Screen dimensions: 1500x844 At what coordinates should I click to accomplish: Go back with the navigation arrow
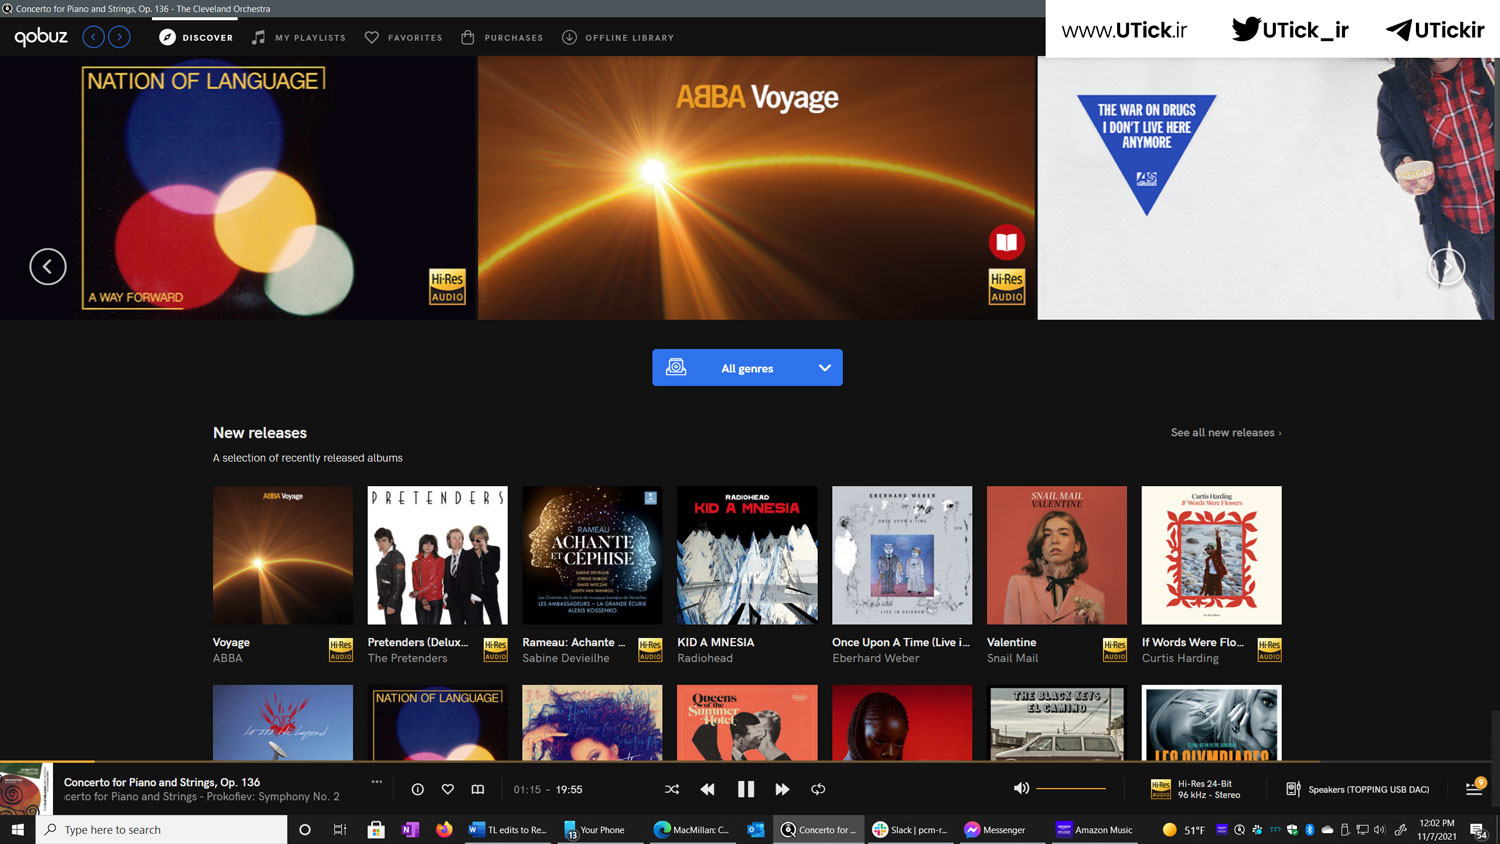93,37
